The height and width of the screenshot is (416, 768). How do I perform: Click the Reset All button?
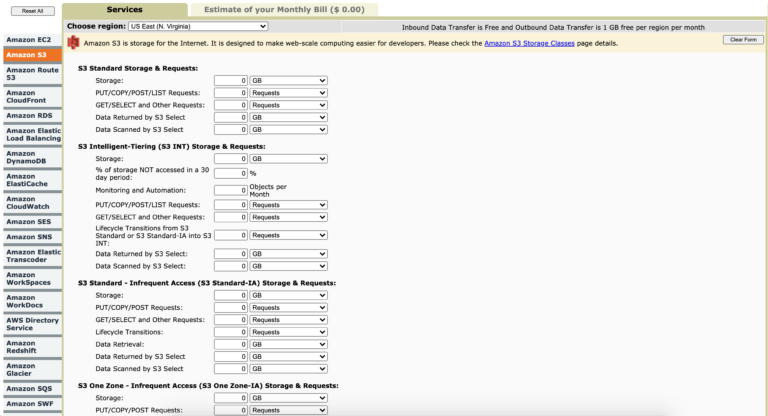coord(33,11)
